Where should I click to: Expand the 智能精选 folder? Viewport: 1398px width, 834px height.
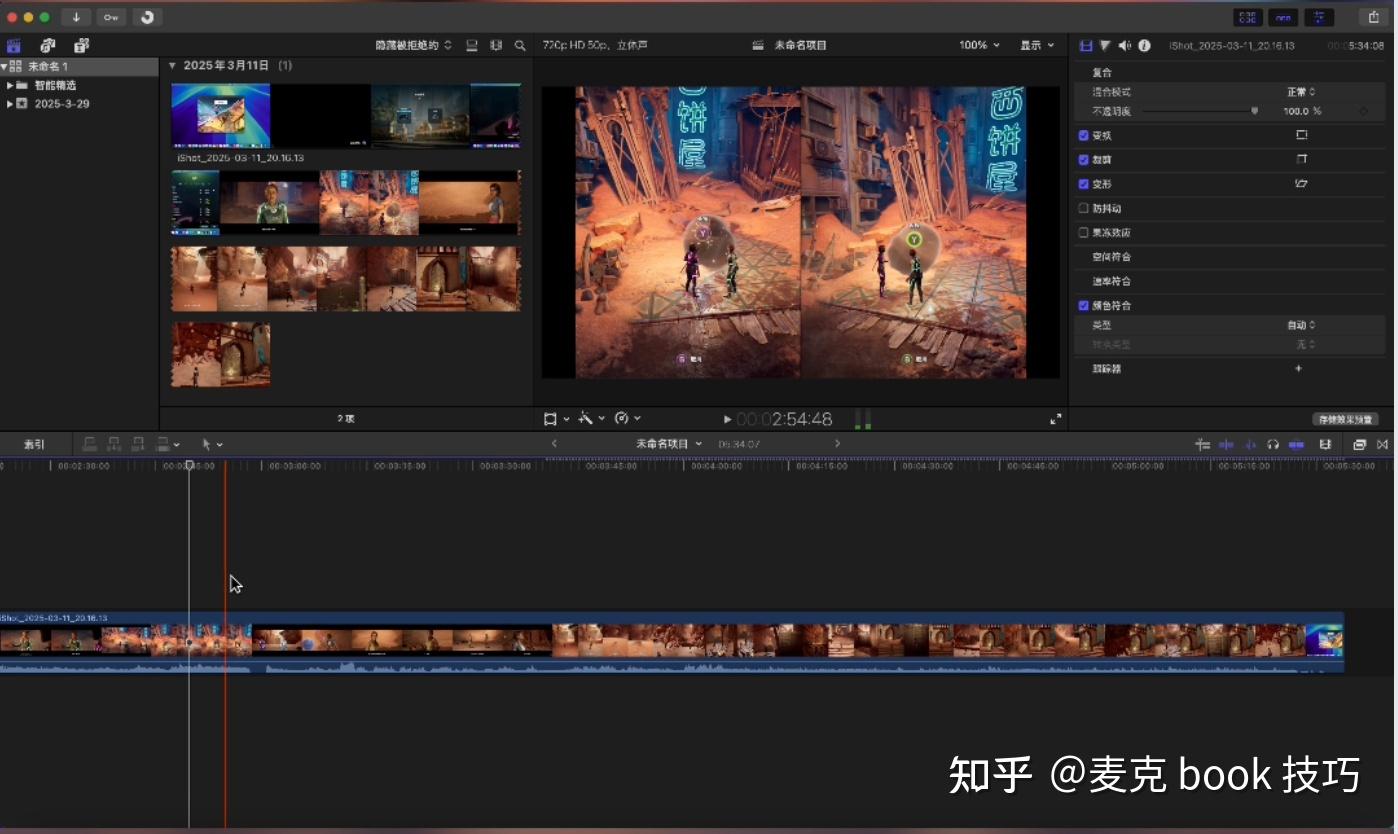[10, 85]
